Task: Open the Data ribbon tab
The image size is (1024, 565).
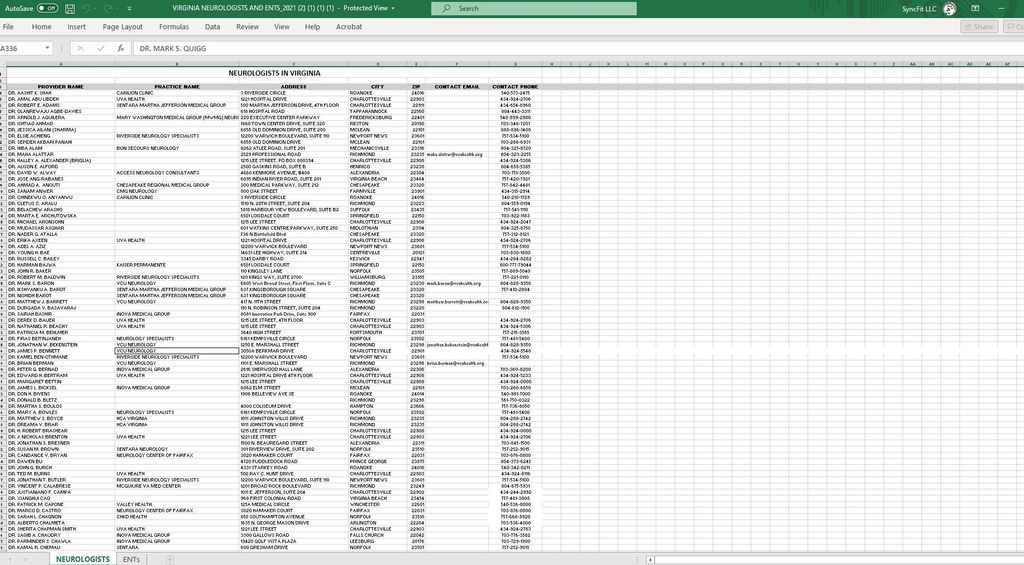Action: click(x=212, y=27)
